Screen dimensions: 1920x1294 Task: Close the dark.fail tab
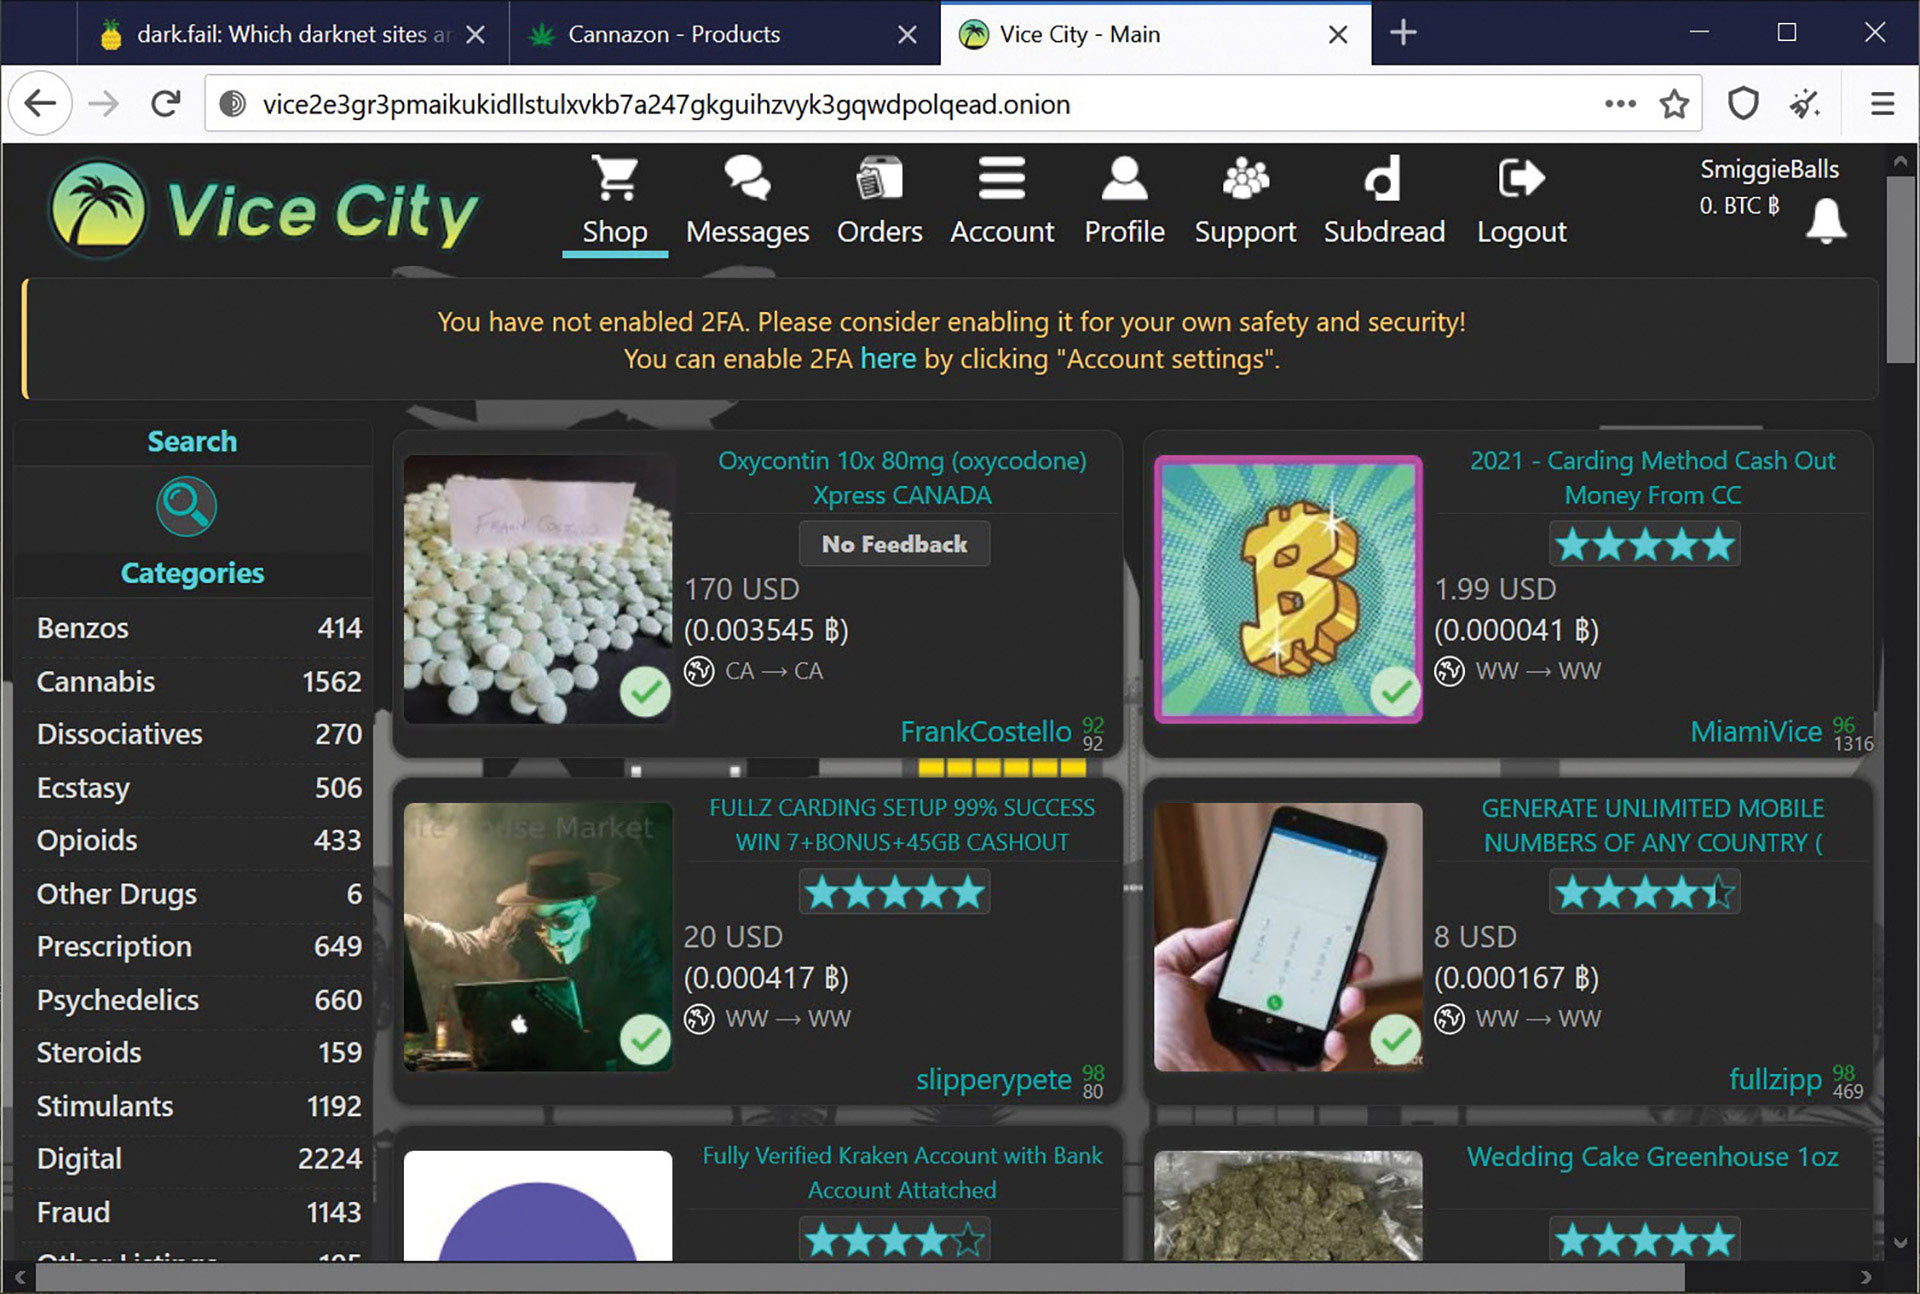coord(476,35)
